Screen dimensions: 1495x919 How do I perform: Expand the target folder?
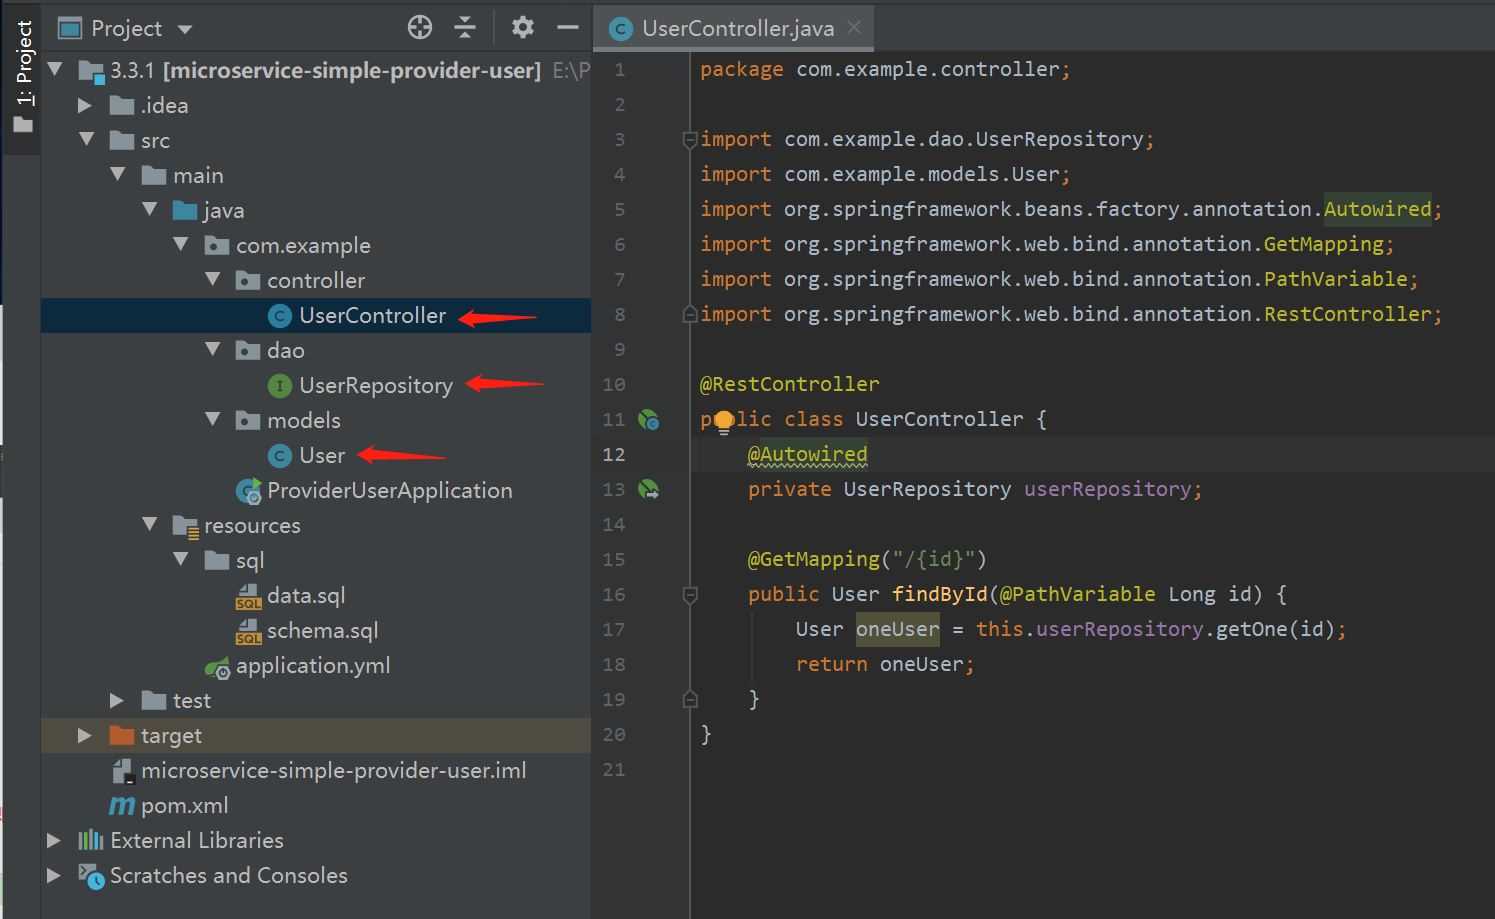85,736
